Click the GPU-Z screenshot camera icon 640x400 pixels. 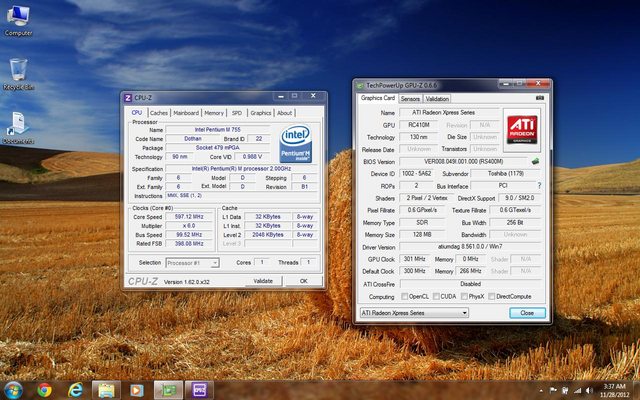tap(540, 98)
